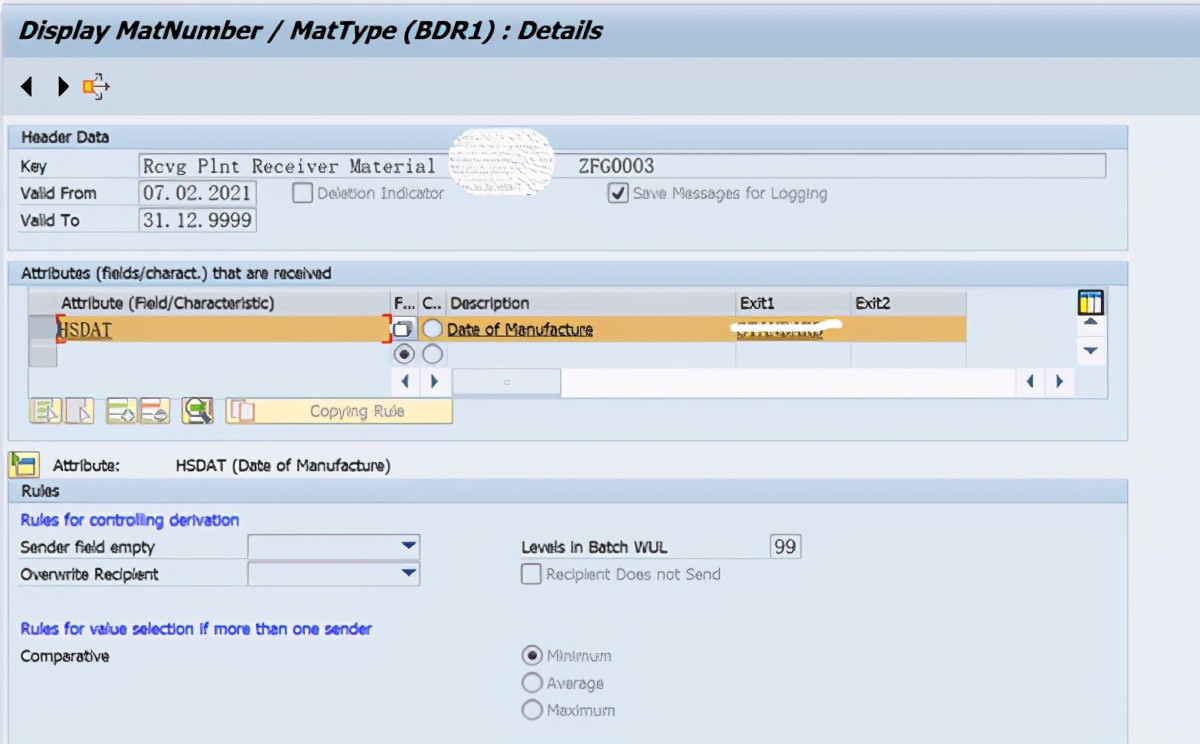Click the Copying Rule button
Viewport: 1200px width, 744px height.
point(338,410)
